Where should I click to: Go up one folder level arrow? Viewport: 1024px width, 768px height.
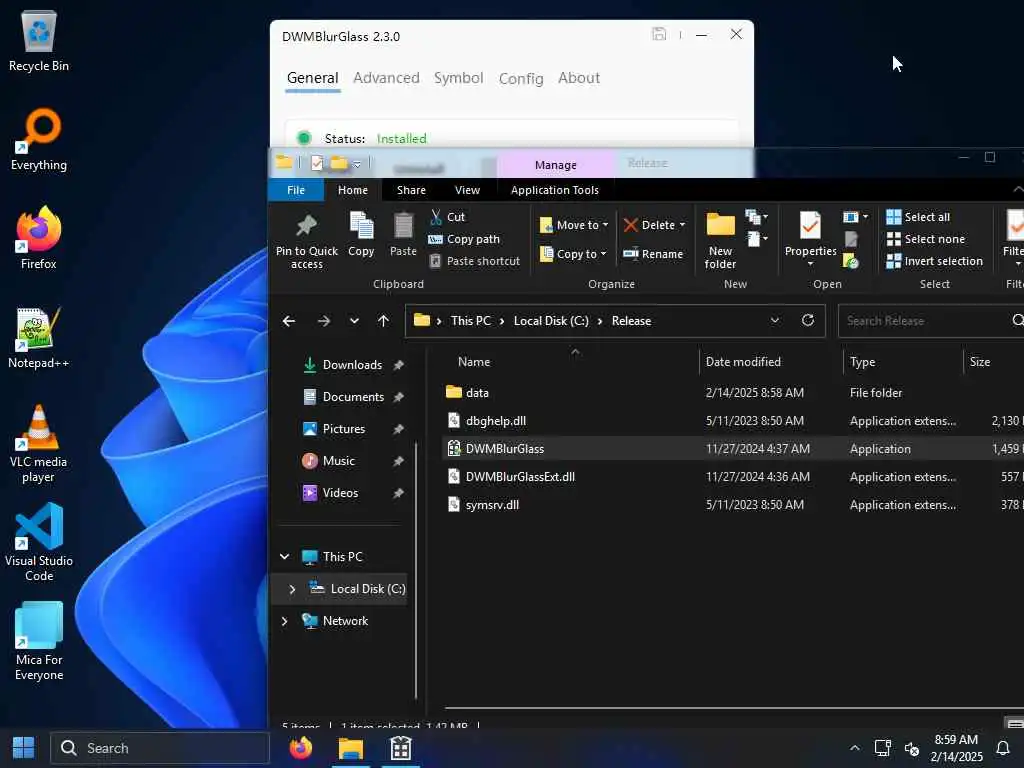383,321
